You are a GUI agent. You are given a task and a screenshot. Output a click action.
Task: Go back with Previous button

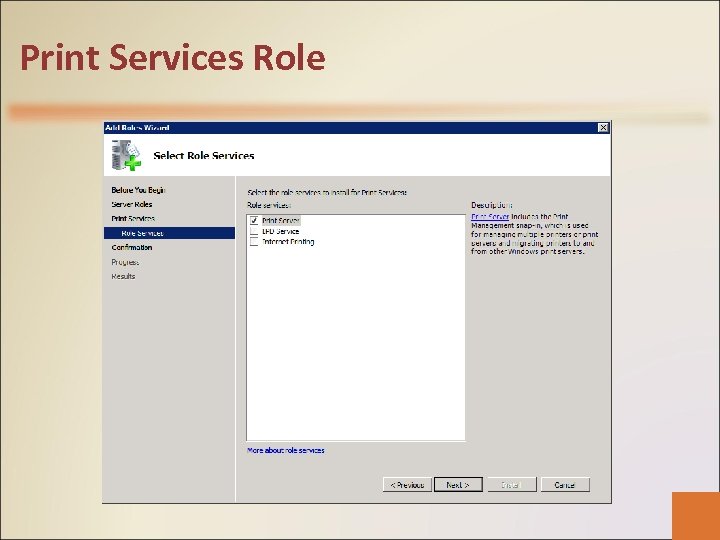coord(407,485)
